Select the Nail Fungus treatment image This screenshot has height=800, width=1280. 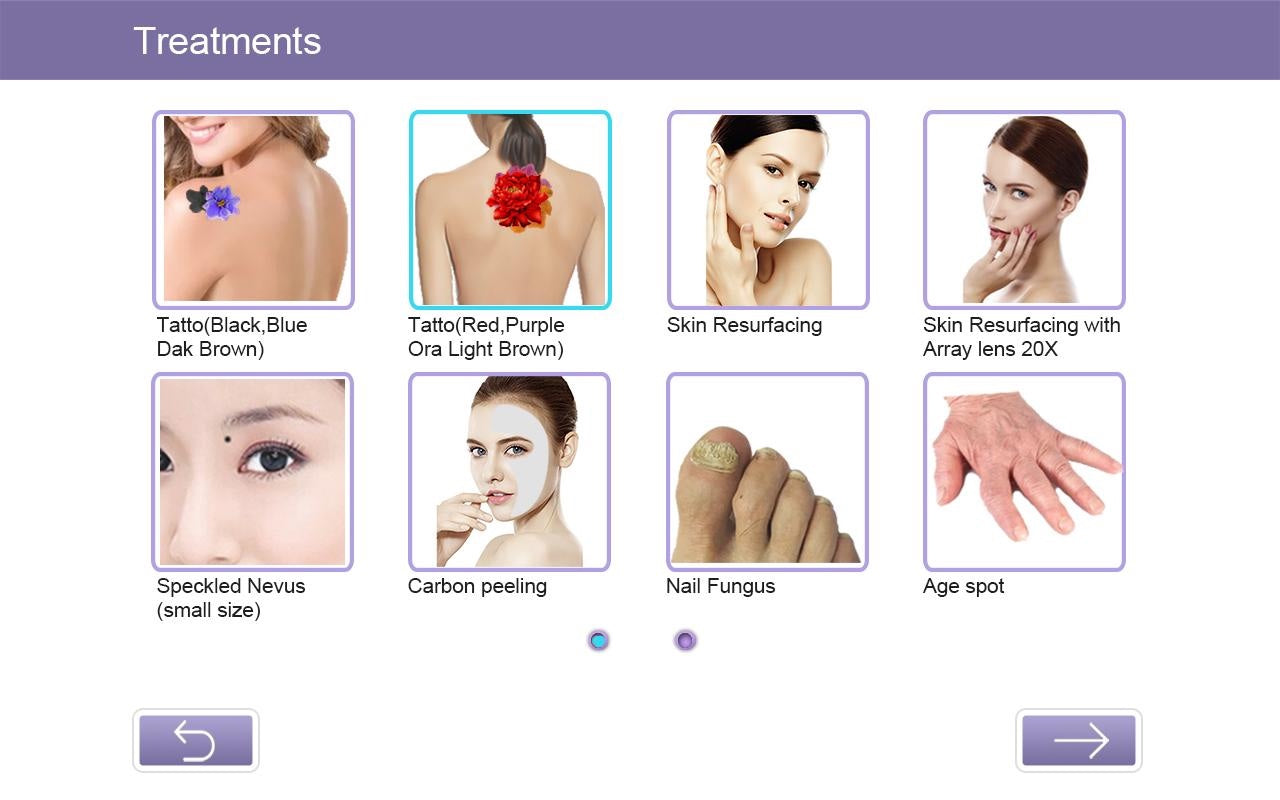(767, 472)
